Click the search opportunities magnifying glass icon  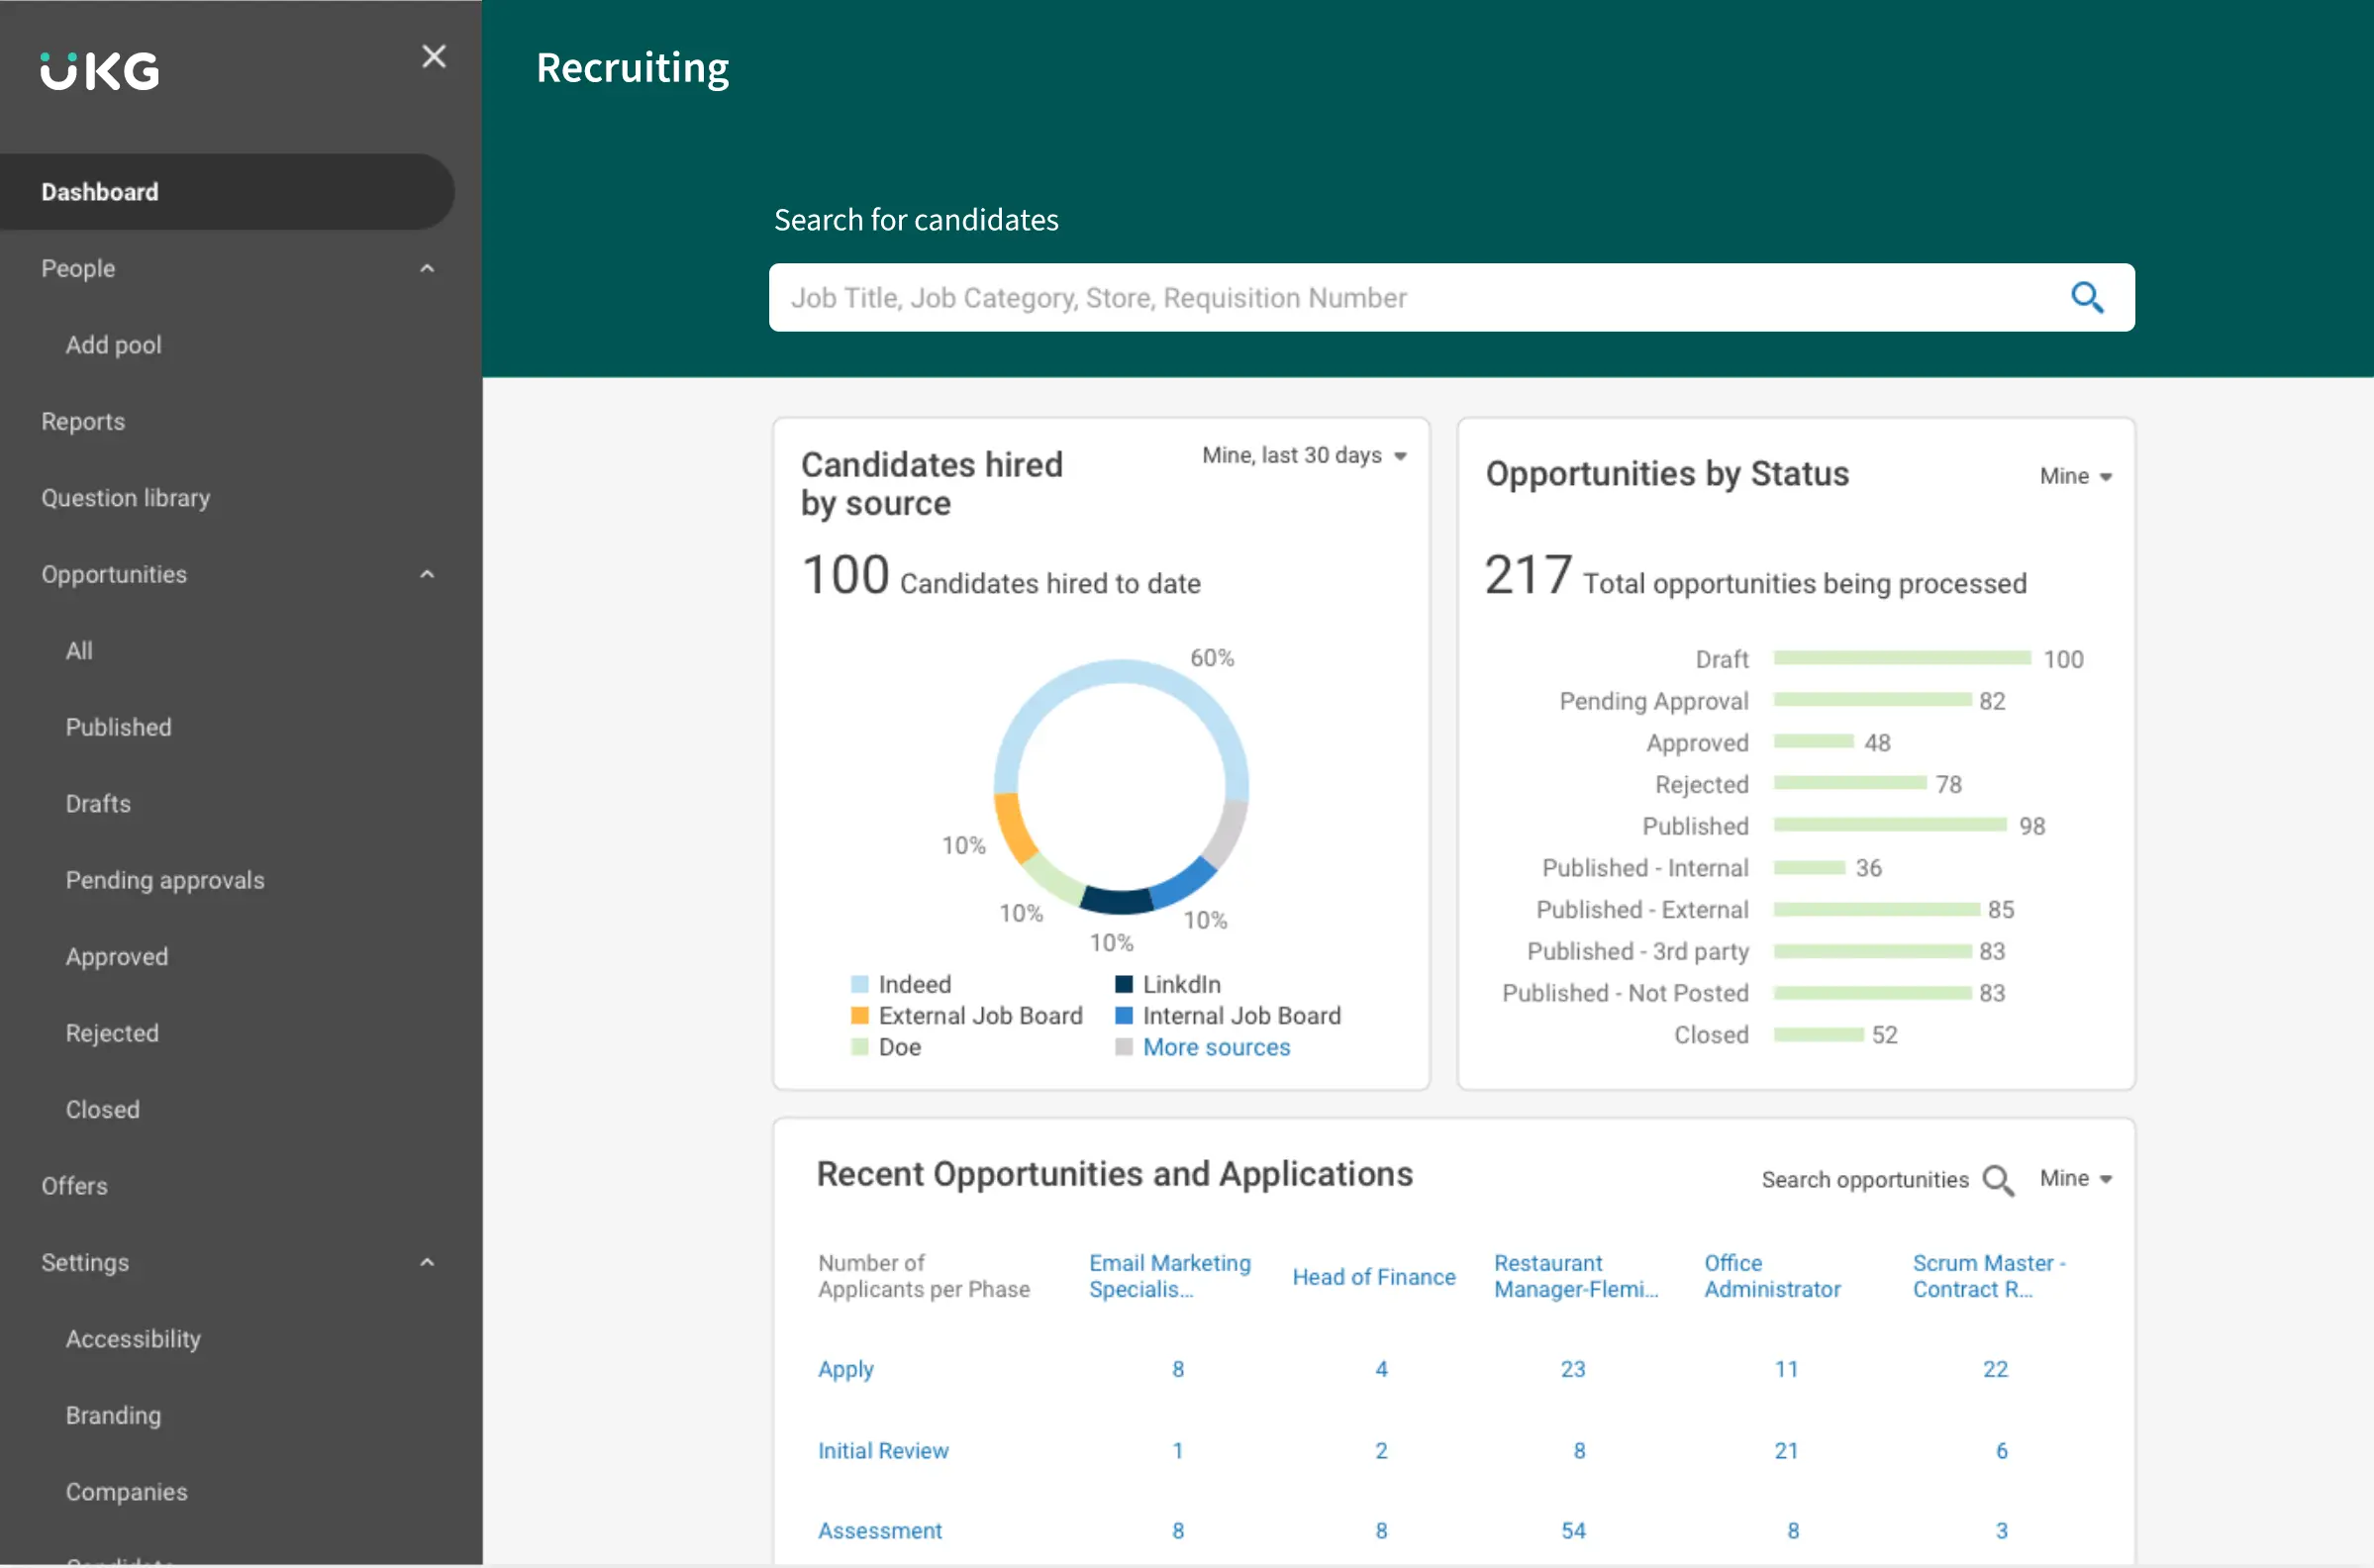(1997, 1180)
